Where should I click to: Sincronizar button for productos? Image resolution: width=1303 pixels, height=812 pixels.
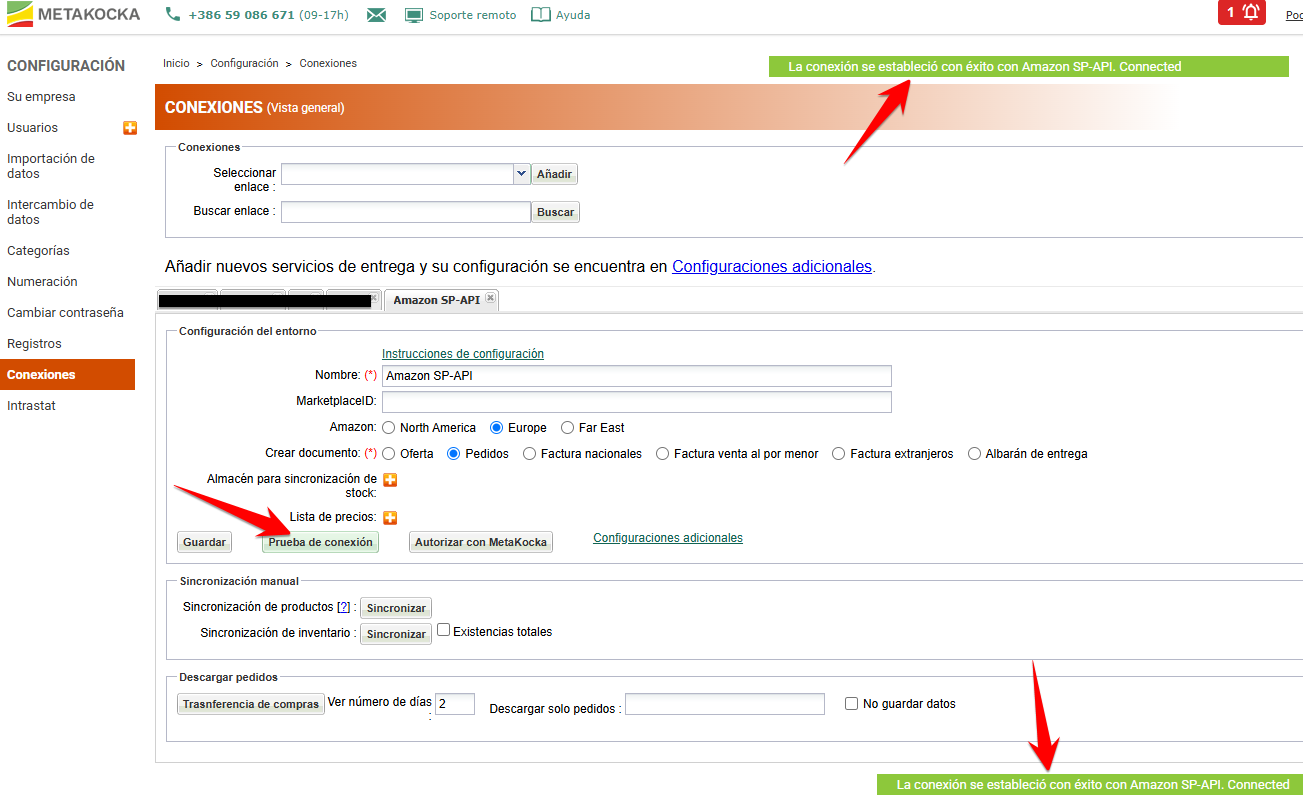pyautogui.click(x=396, y=608)
